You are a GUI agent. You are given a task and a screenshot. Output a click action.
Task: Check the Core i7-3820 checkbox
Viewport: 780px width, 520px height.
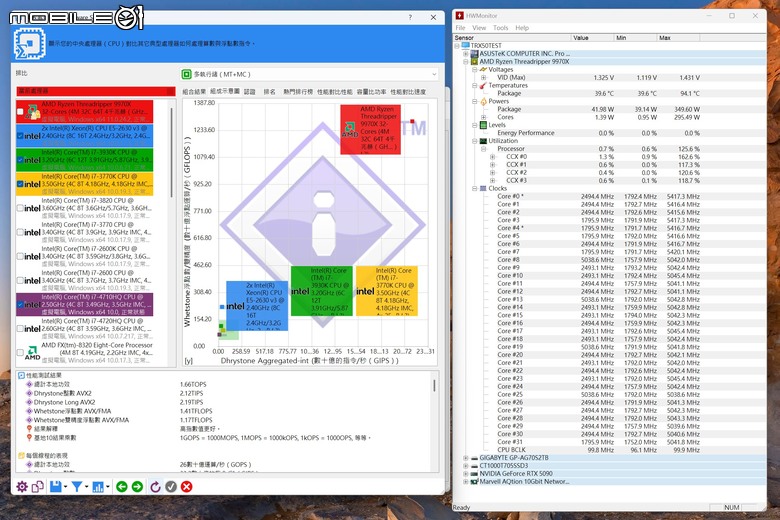(20, 208)
